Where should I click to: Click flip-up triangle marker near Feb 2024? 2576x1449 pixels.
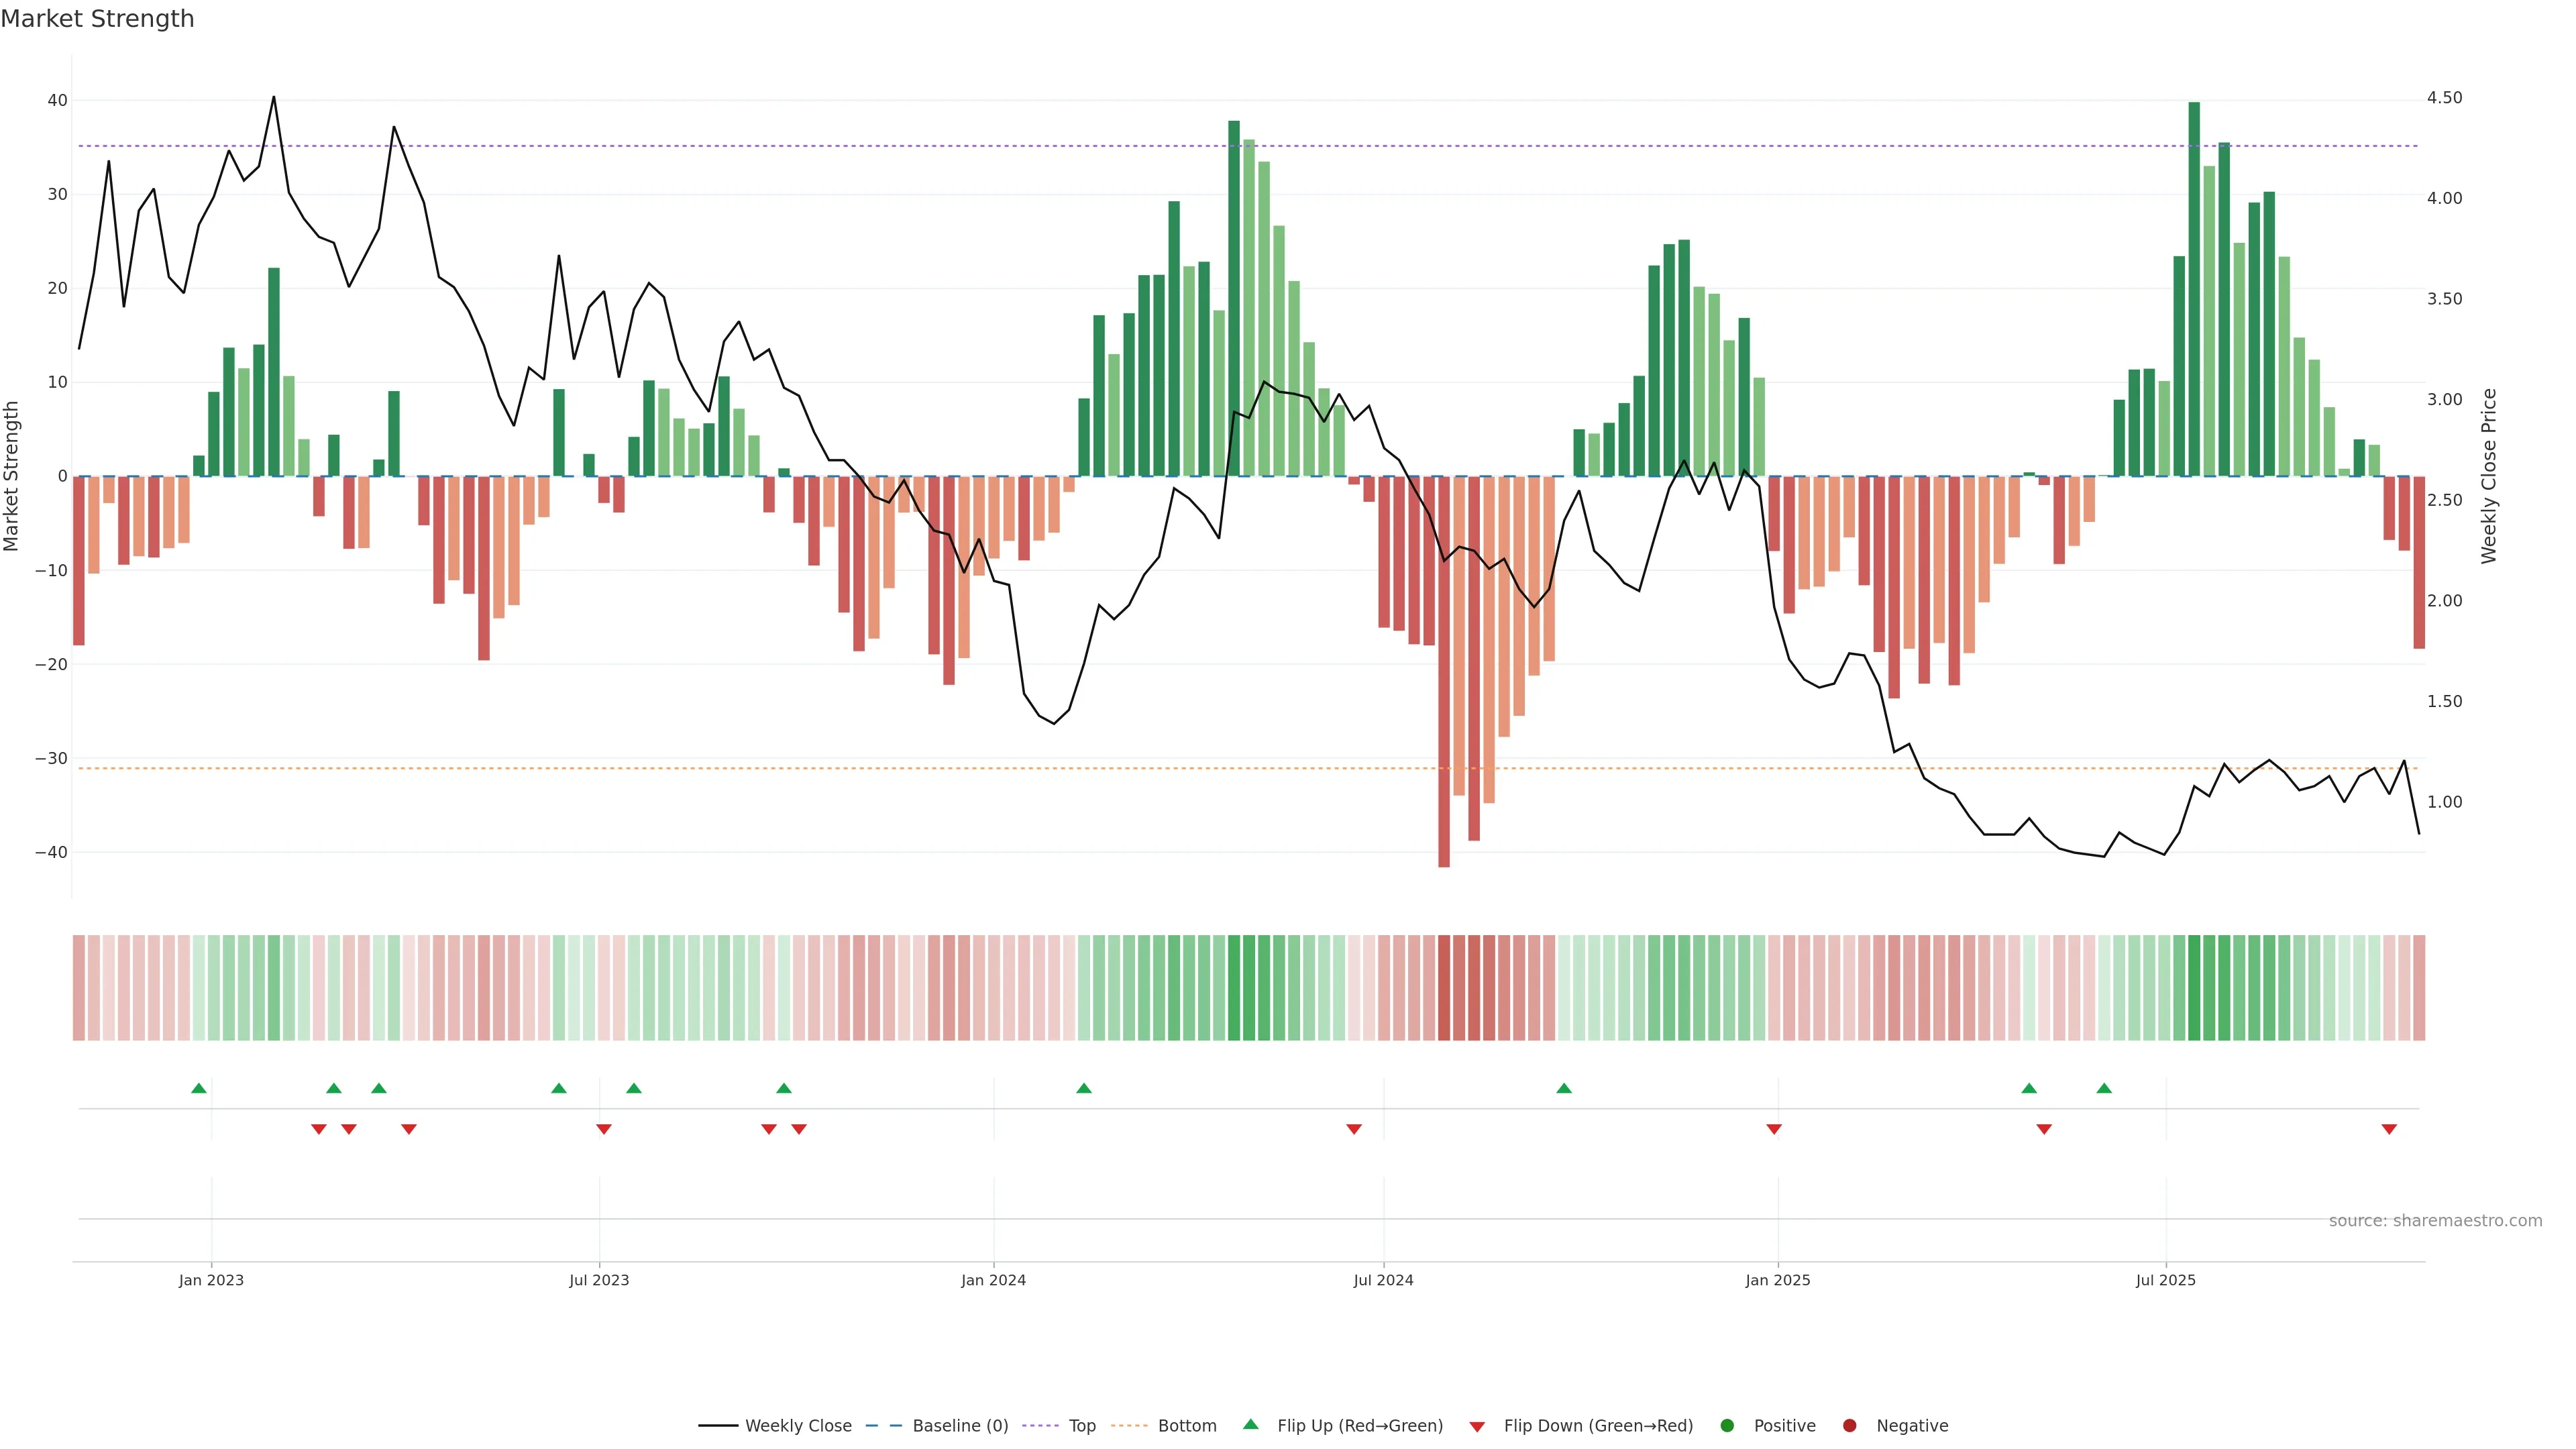[1084, 1088]
